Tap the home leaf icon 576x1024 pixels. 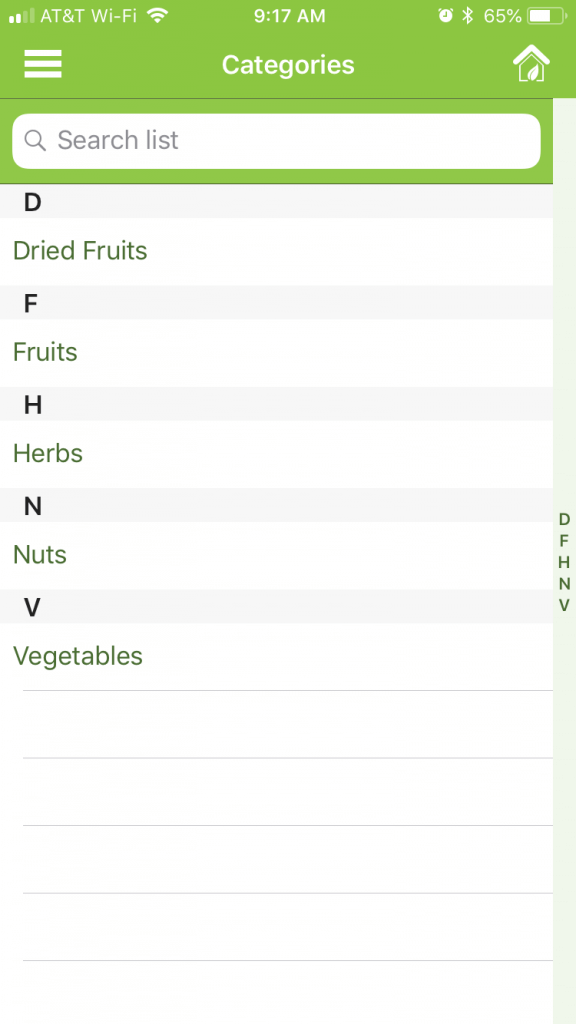(531, 63)
